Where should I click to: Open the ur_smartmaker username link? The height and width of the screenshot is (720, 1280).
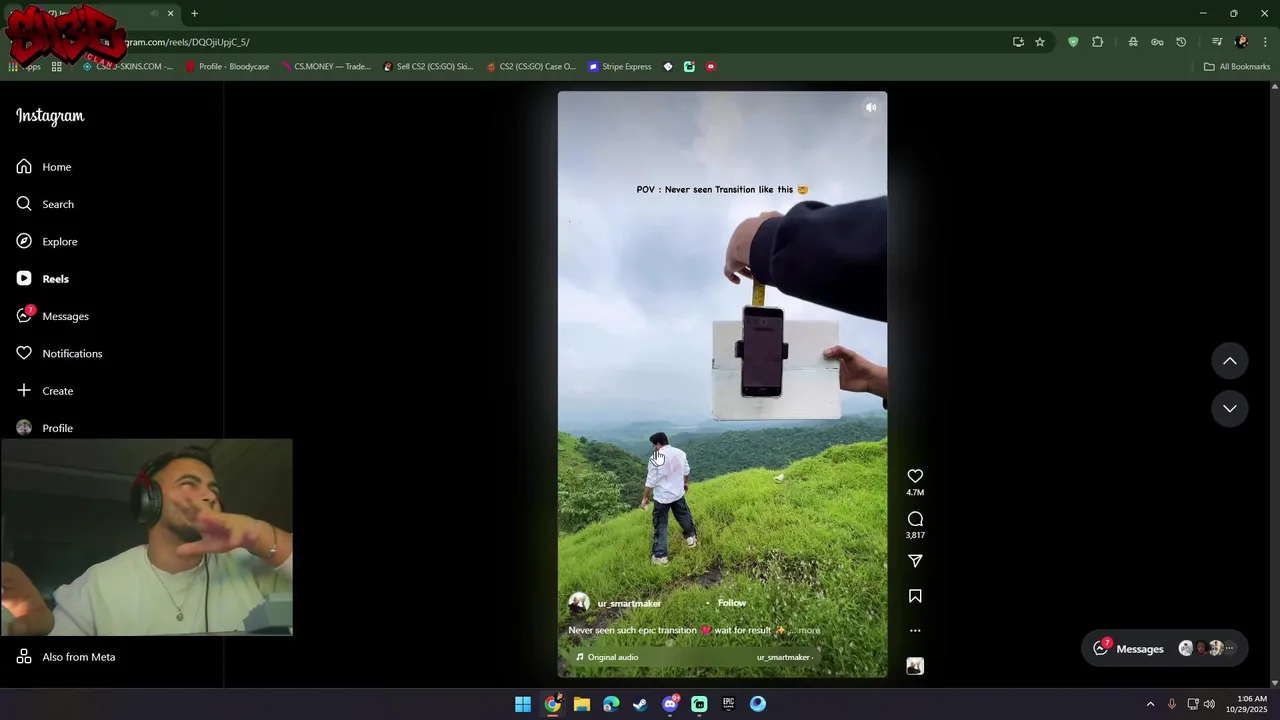click(629, 603)
